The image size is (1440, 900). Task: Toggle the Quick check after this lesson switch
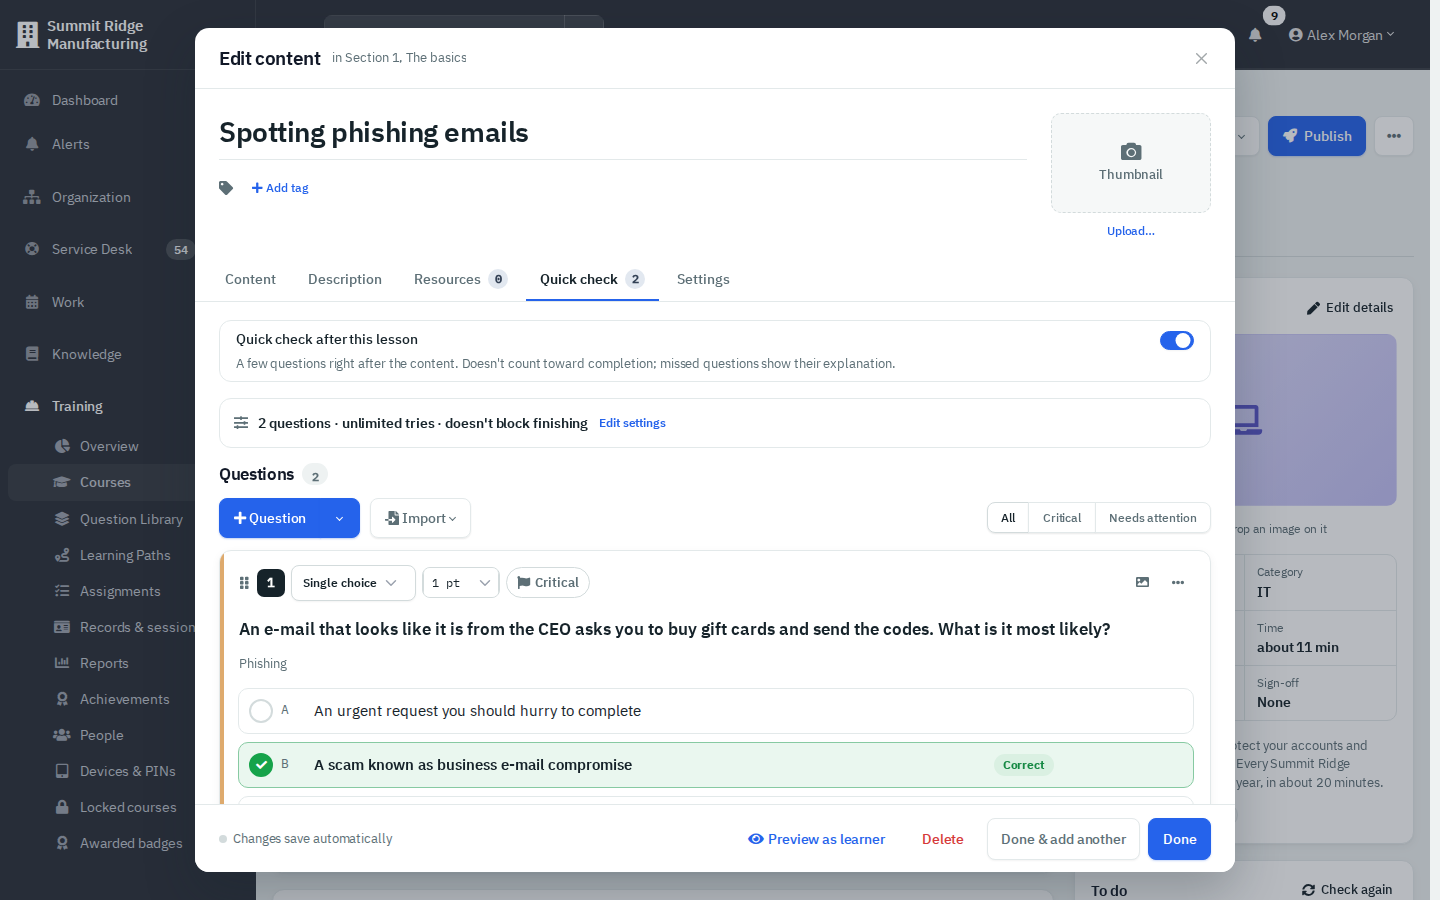pyautogui.click(x=1177, y=341)
